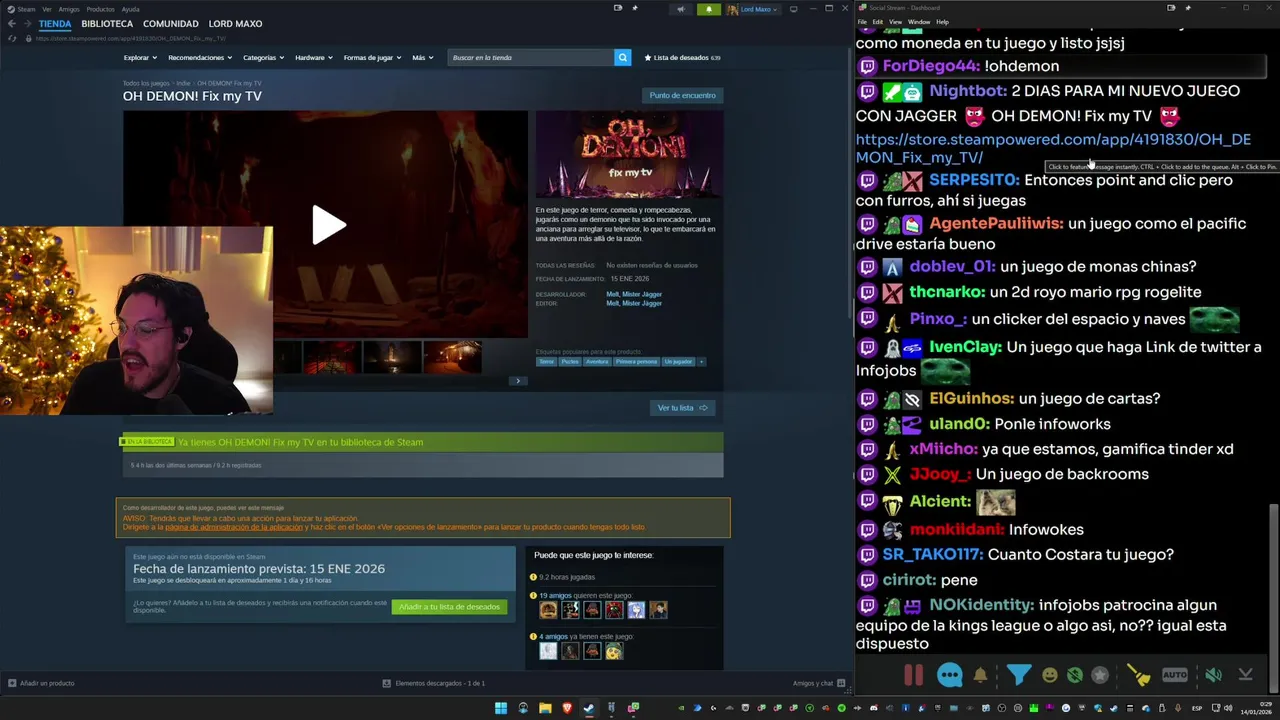The height and width of the screenshot is (720, 1280).
Task: Expand the Explorar store menu
Action: pyautogui.click(x=139, y=57)
